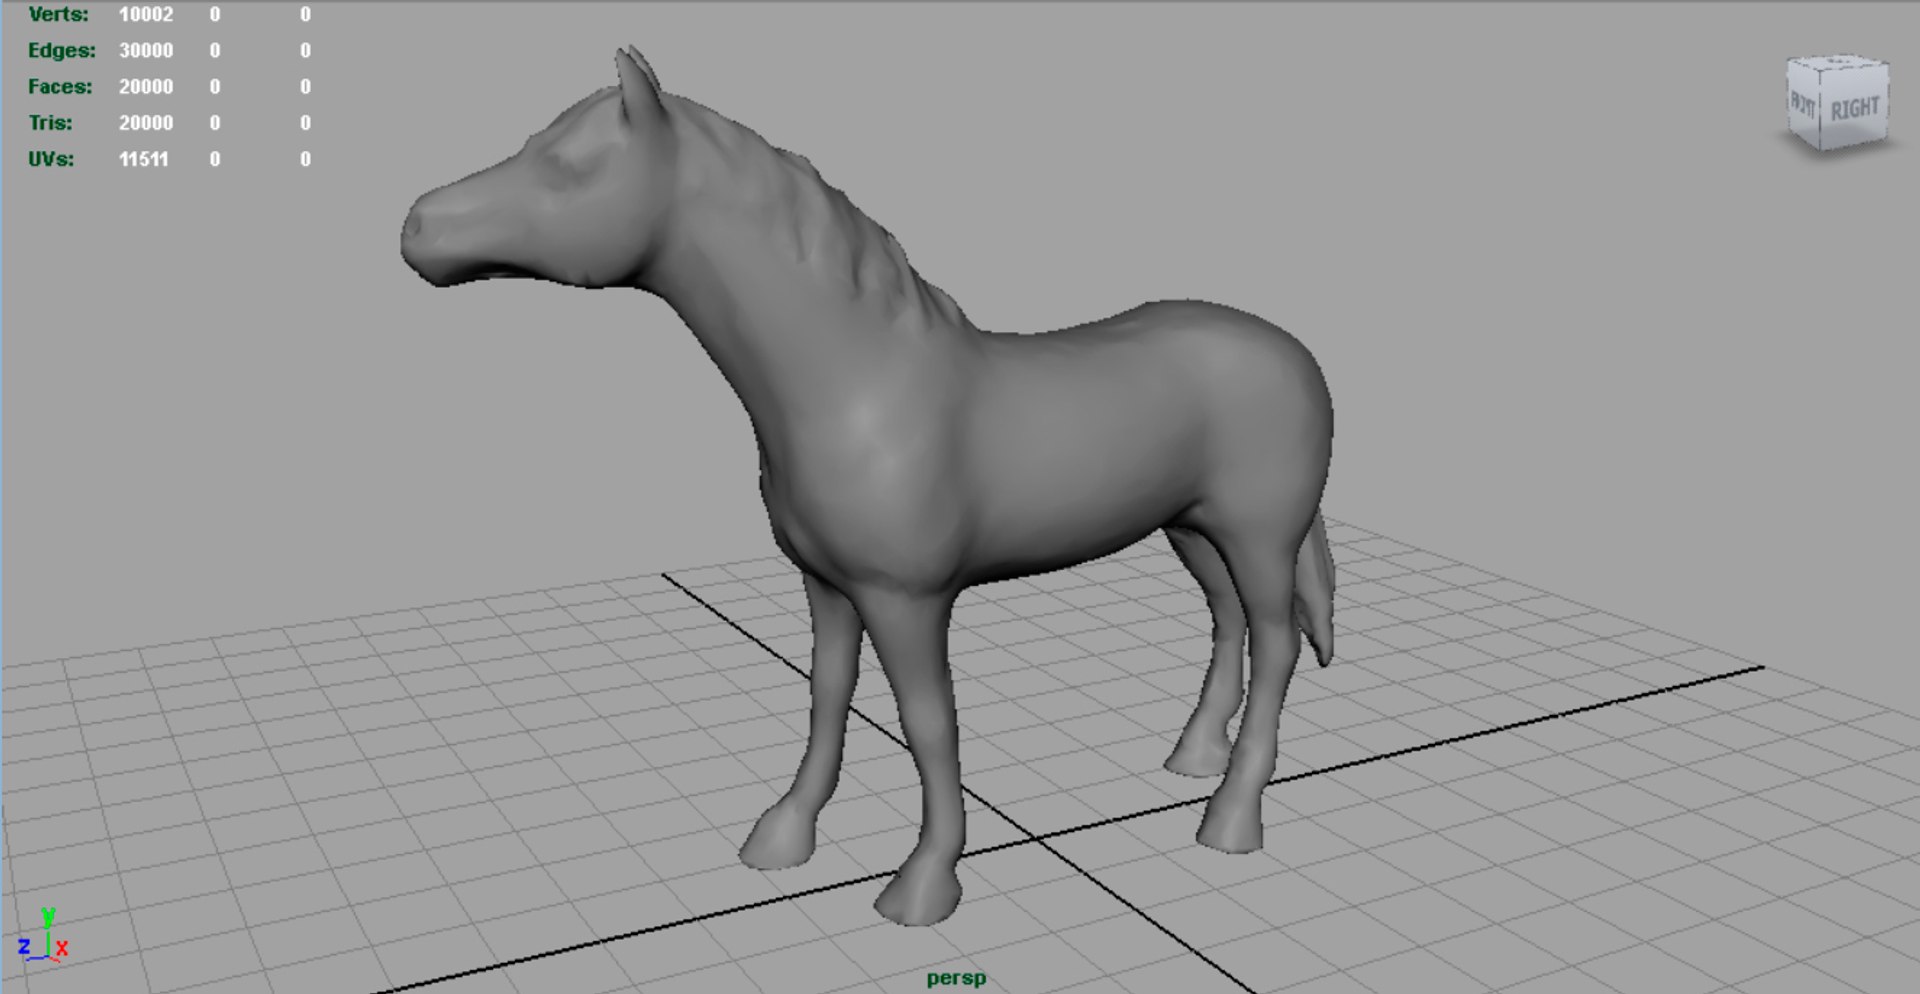Click the Verts count value 10002
Image resolution: width=1920 pixels, height=994 pixels.
[x=146, y=14]
